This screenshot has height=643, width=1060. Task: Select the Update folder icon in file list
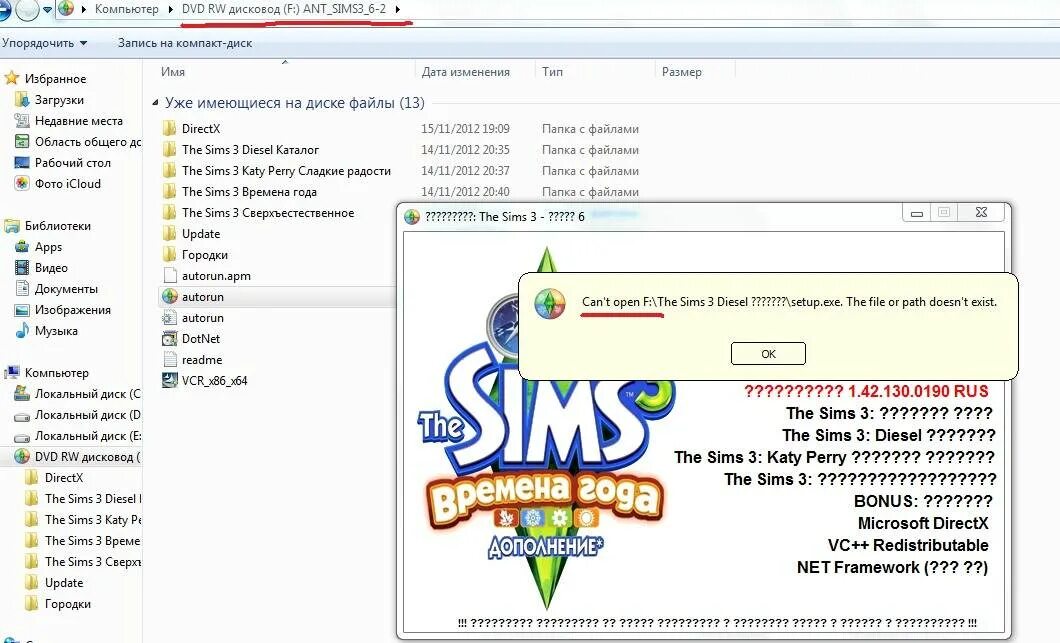(170, 233)
